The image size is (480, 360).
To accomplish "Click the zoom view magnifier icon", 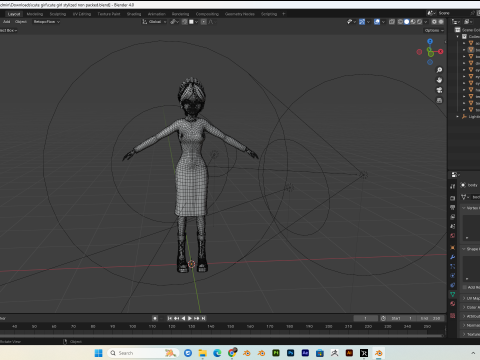I will point(439,70).
